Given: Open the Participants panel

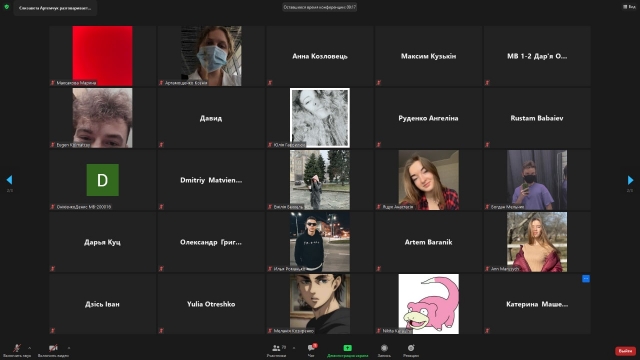Looking at the screenshot, I should (x=276, y=350).
